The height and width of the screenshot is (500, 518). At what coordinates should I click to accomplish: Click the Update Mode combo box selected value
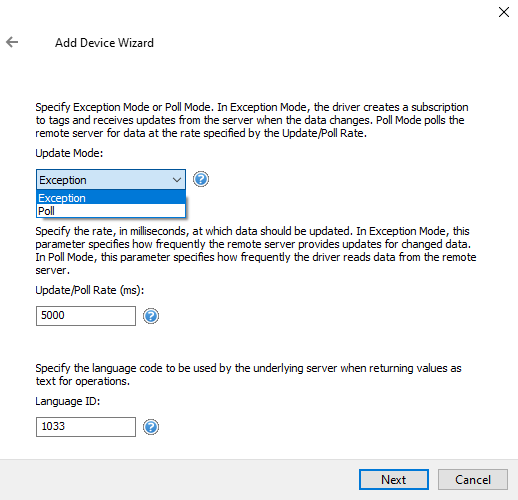pyautogui.click(x=111, y=180)
